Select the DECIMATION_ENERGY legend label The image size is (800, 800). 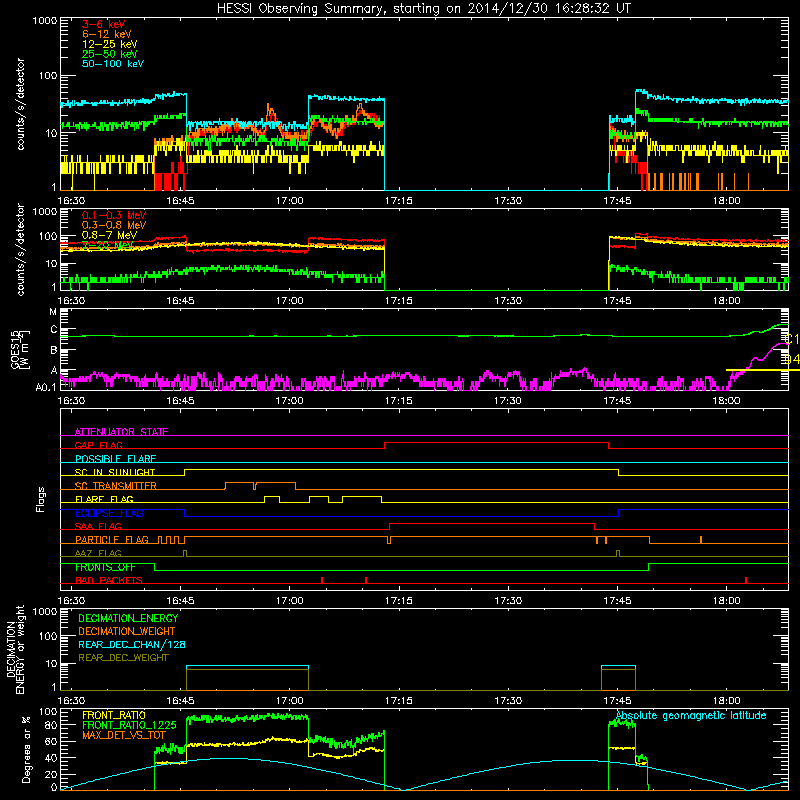128,618
